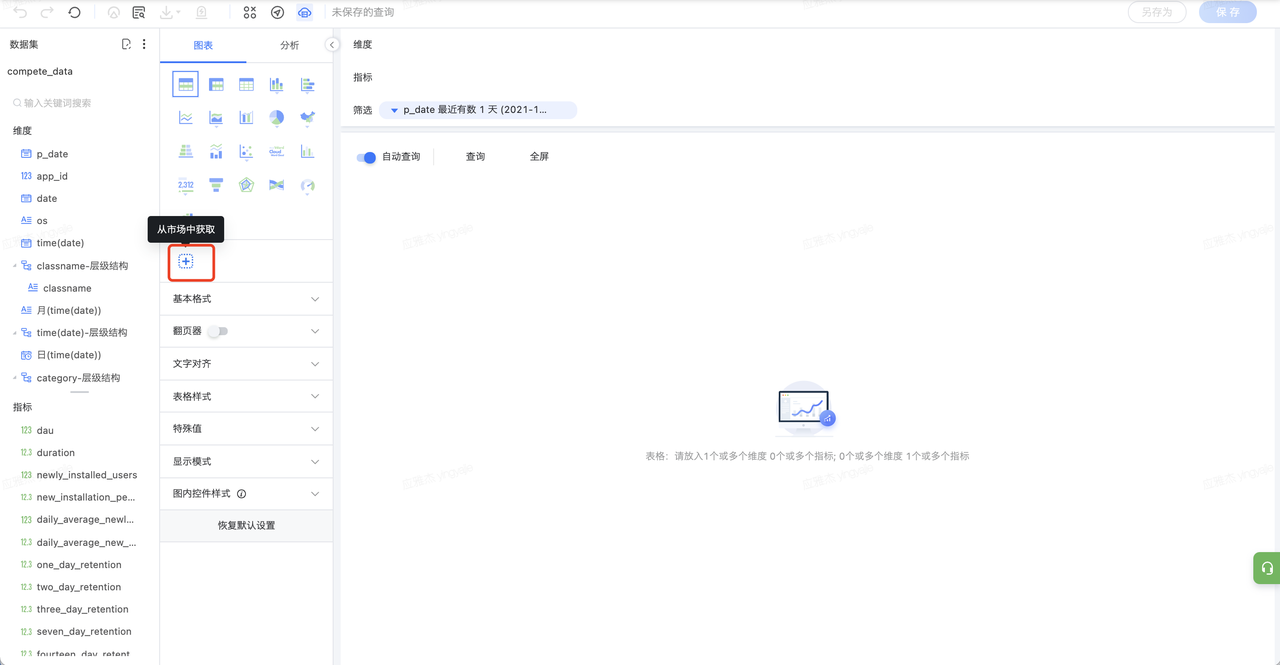The height and width of the screenshot is (665, 1280).
Task: Click the 查询 button
Action: 475,157
